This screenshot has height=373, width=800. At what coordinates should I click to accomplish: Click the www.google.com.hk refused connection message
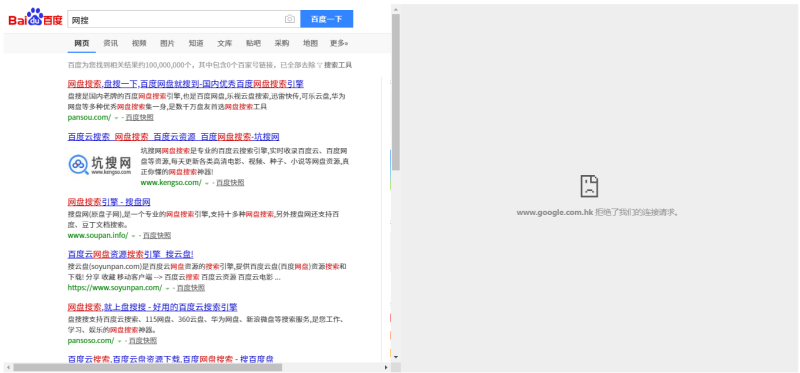pyautogui.click(x=598, y=212)
